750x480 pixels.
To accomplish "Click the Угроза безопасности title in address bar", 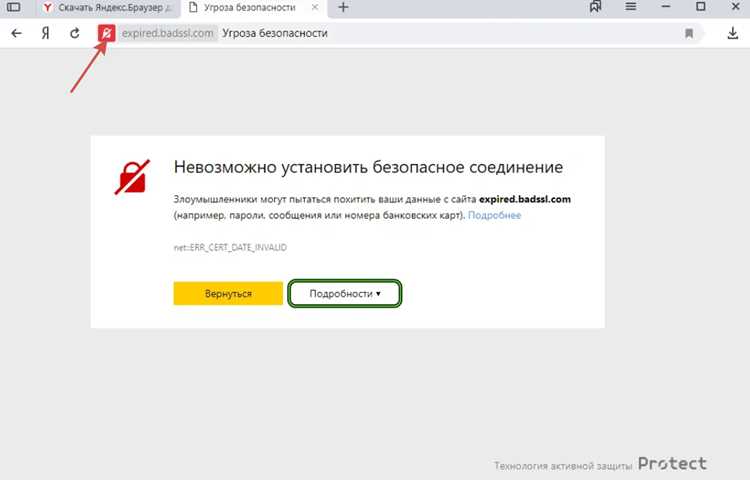I will pyautogui.click(x=275, y=33).
